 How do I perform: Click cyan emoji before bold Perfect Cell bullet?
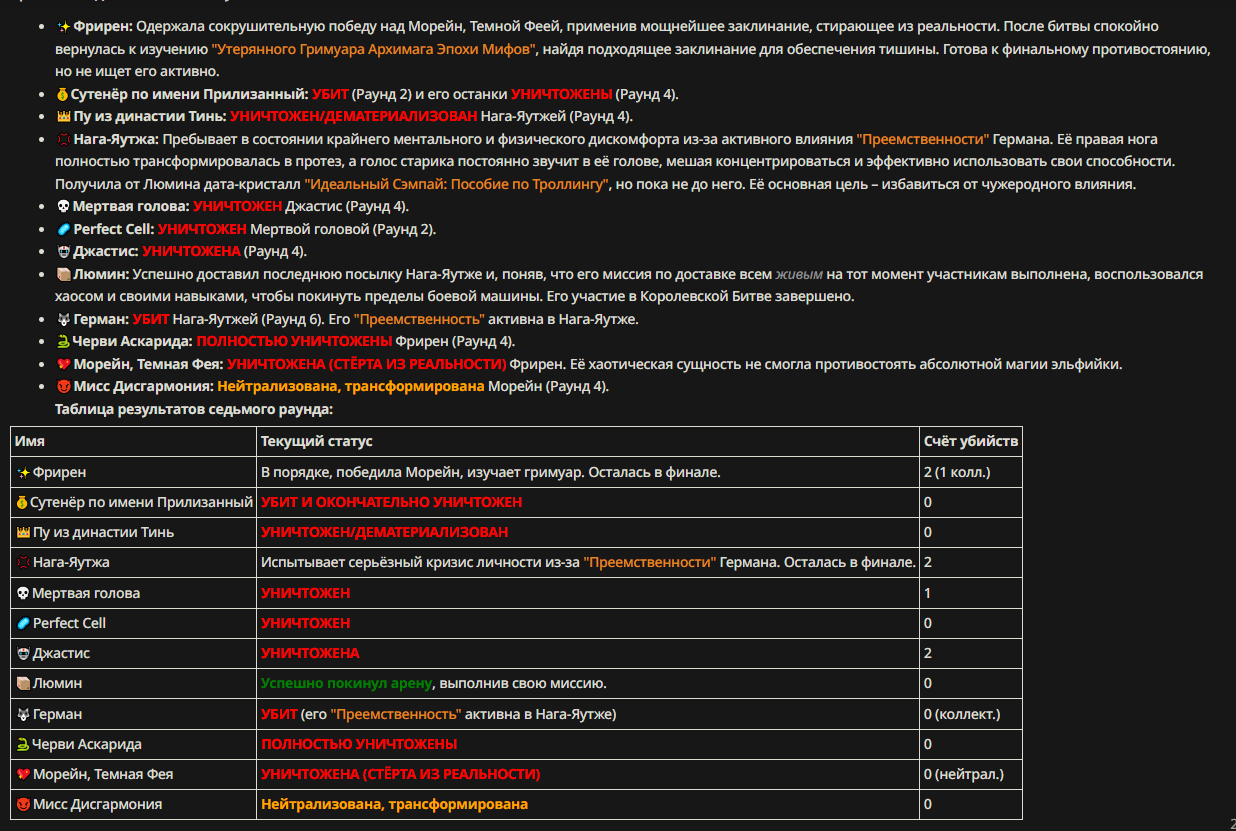click(62, 229)
